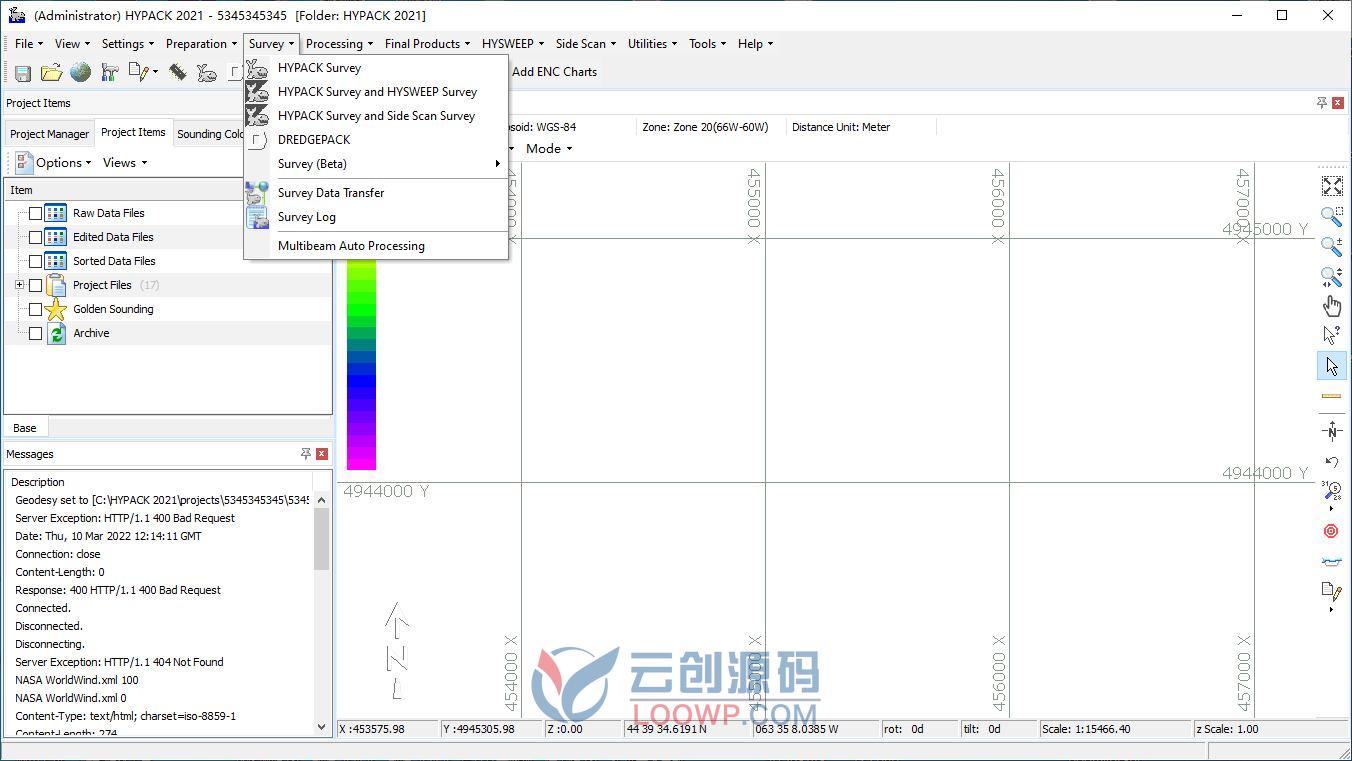Click the globe geodesy toolbar icon
This screenshot has width=1352, height=761.
(x=80, y=72)
